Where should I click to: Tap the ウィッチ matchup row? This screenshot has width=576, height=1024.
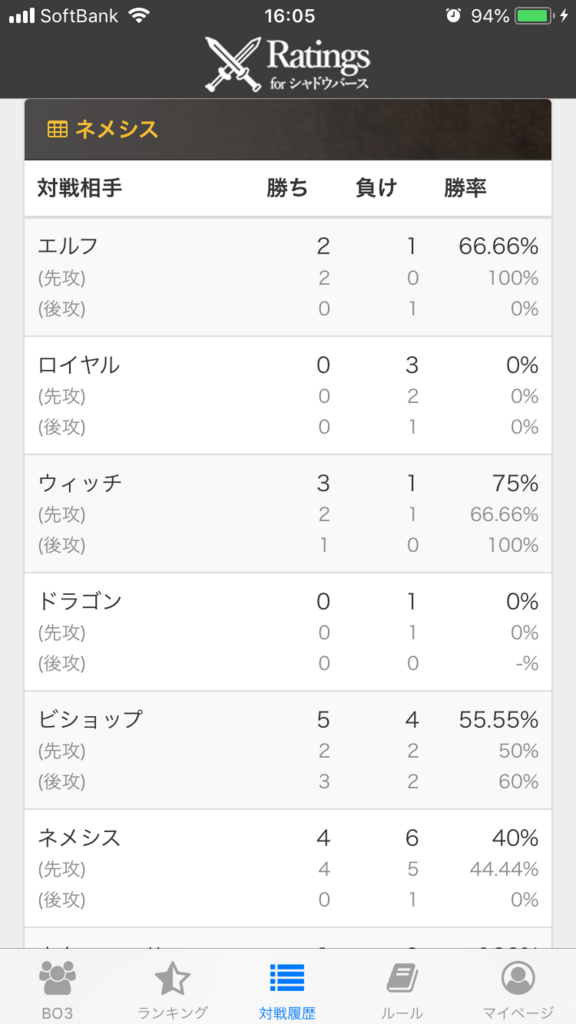(x=288, y=514)
